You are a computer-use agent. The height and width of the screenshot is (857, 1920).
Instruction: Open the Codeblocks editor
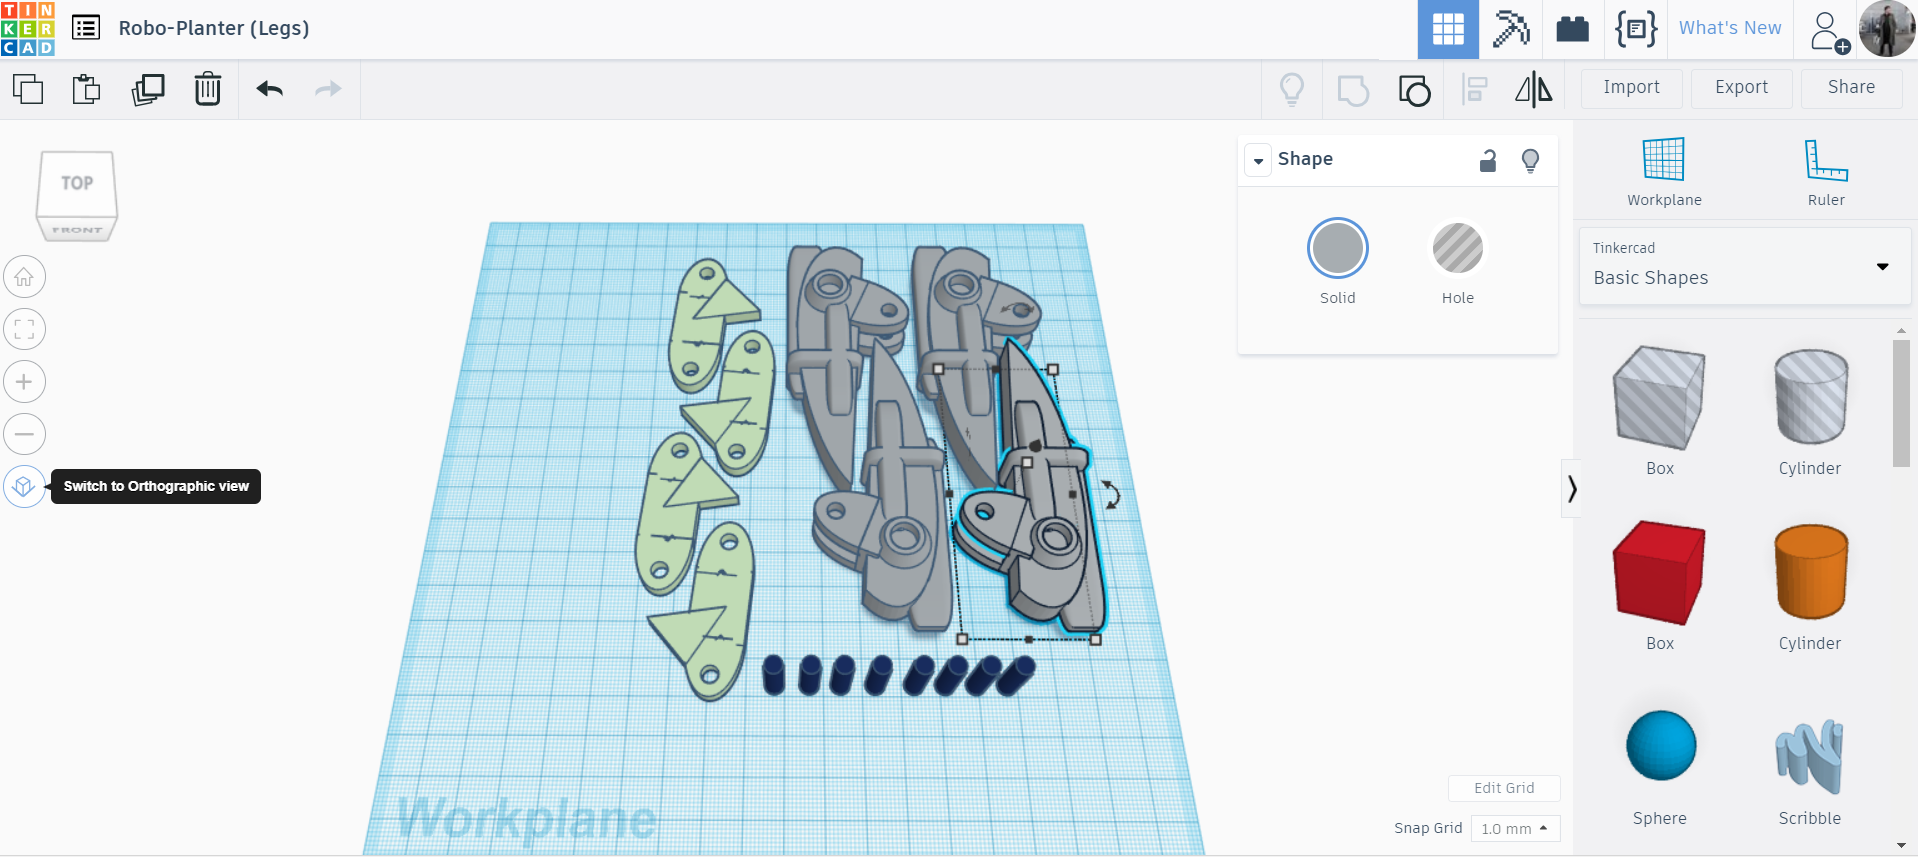pos(1636,29)
